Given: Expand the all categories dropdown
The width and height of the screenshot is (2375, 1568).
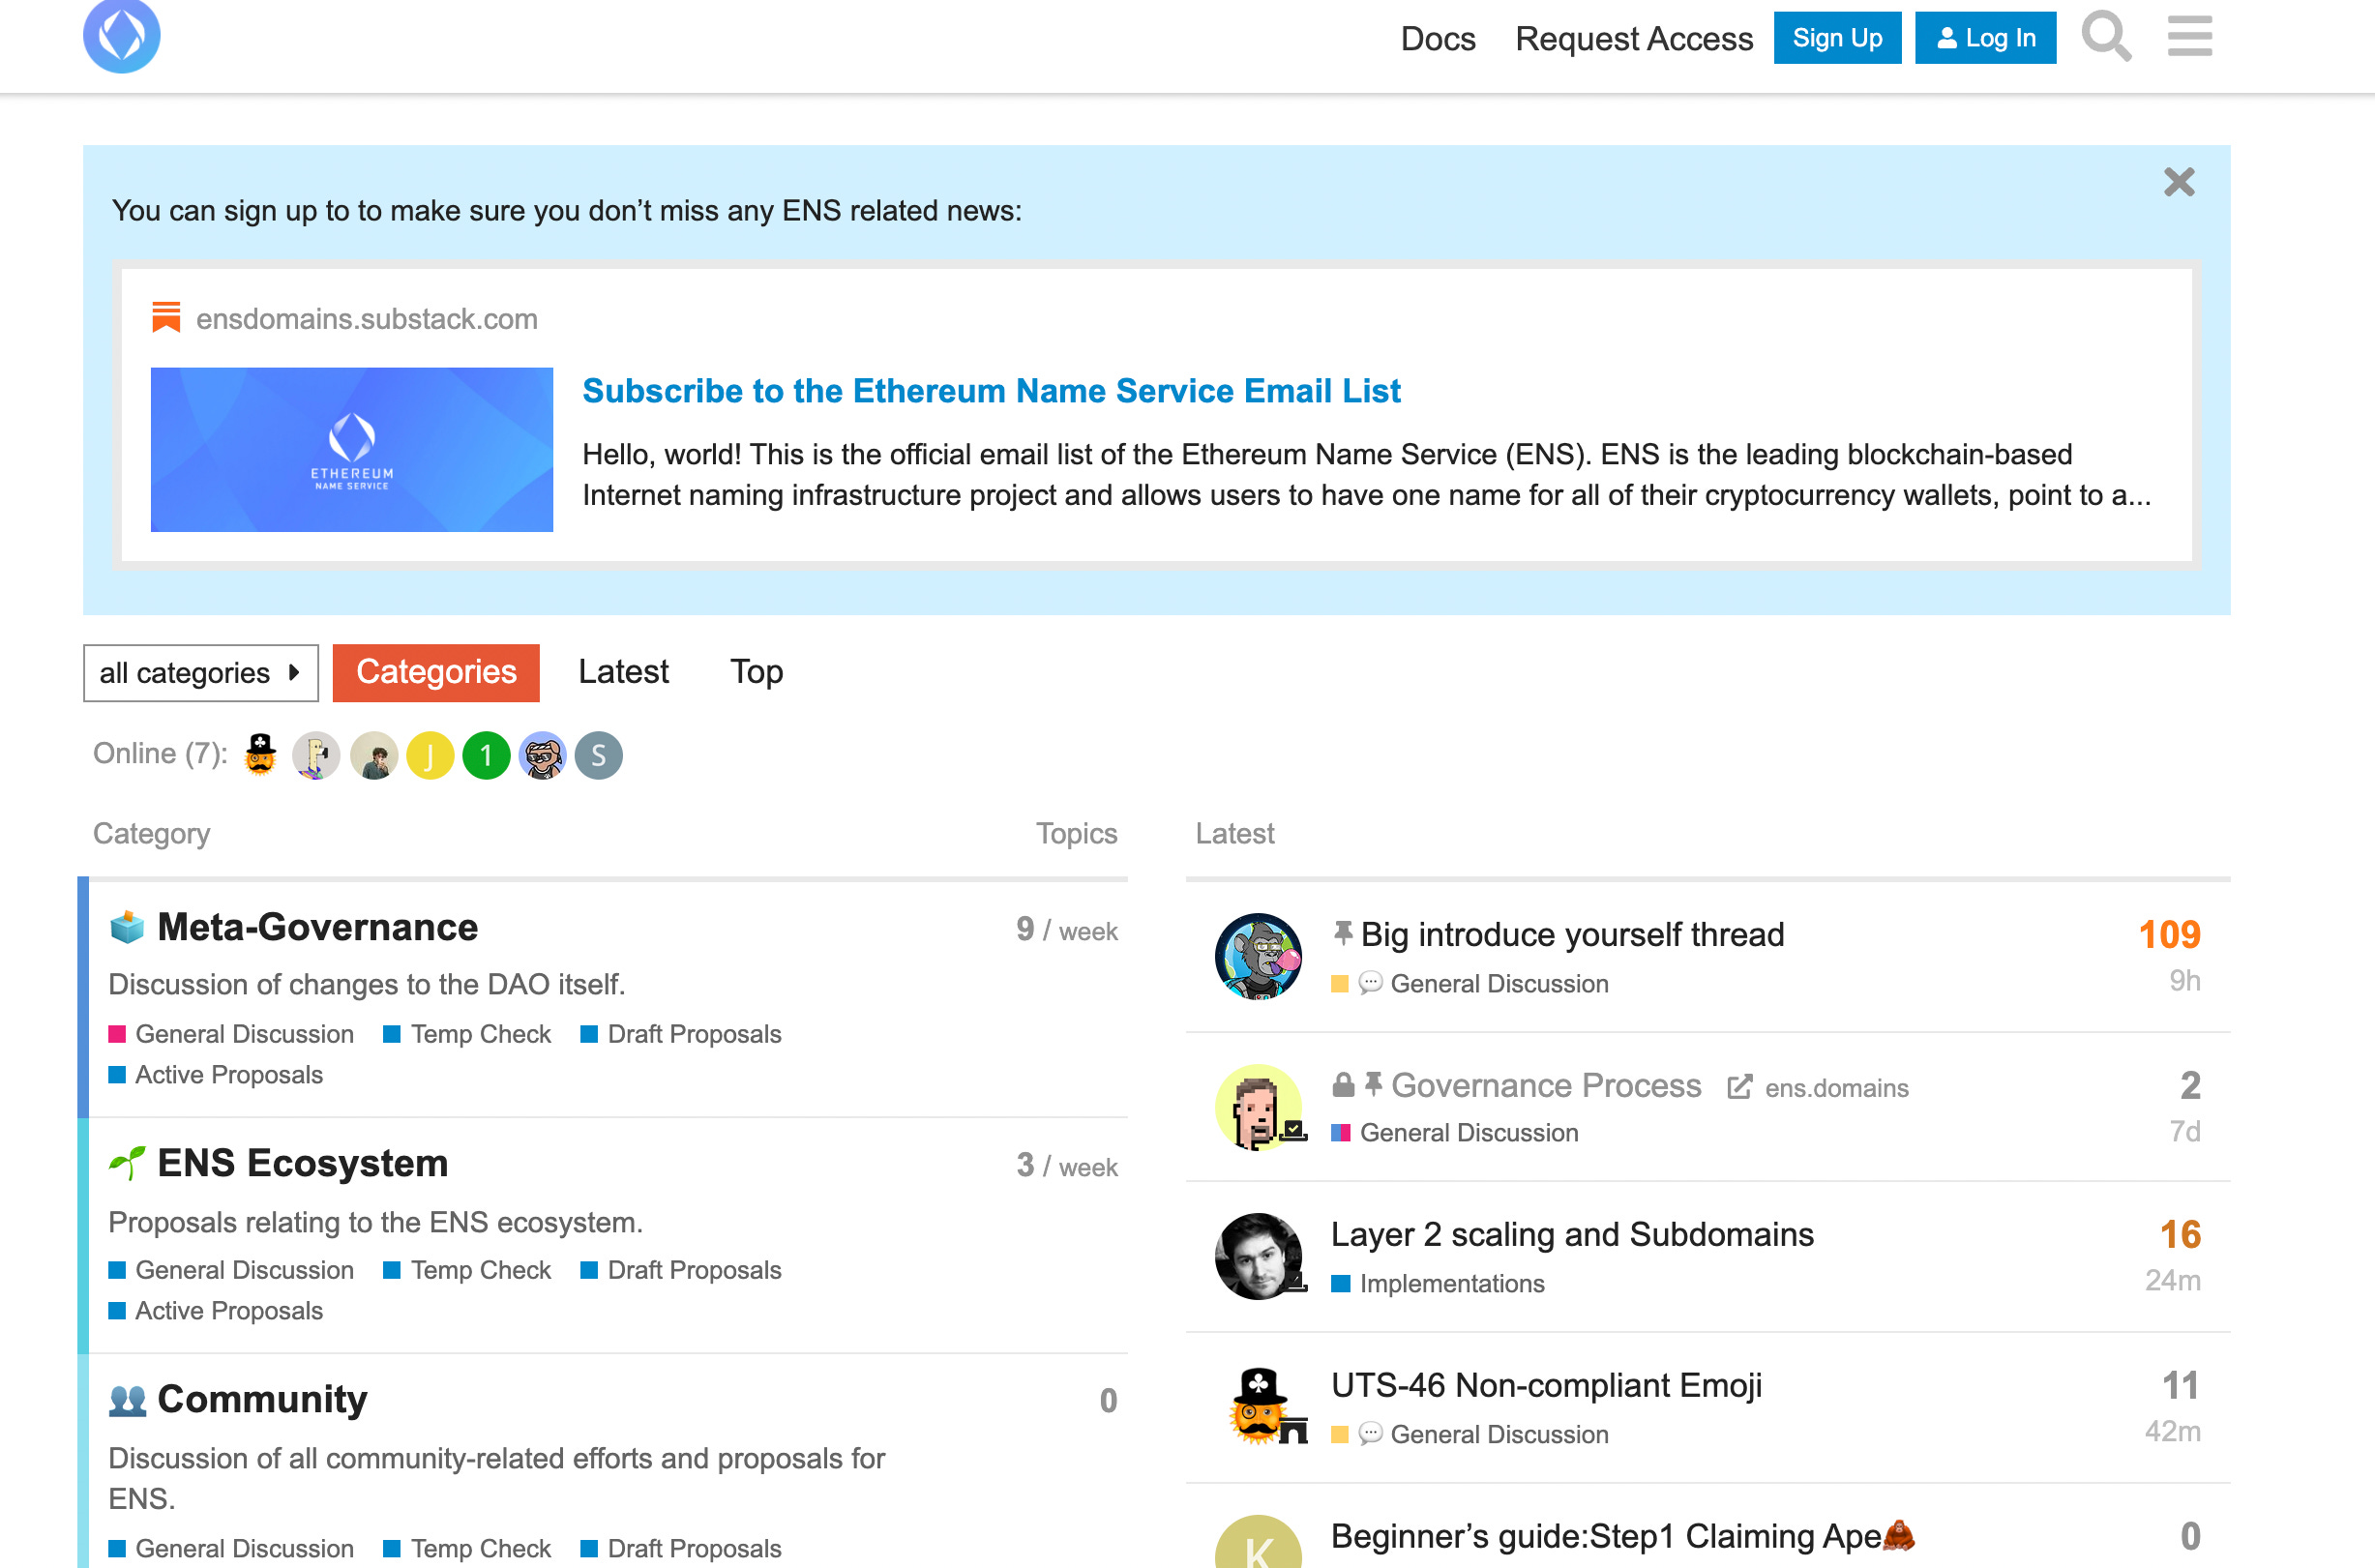Looking at the screenshot, I should pyautogui.click(x=201, y=673).
